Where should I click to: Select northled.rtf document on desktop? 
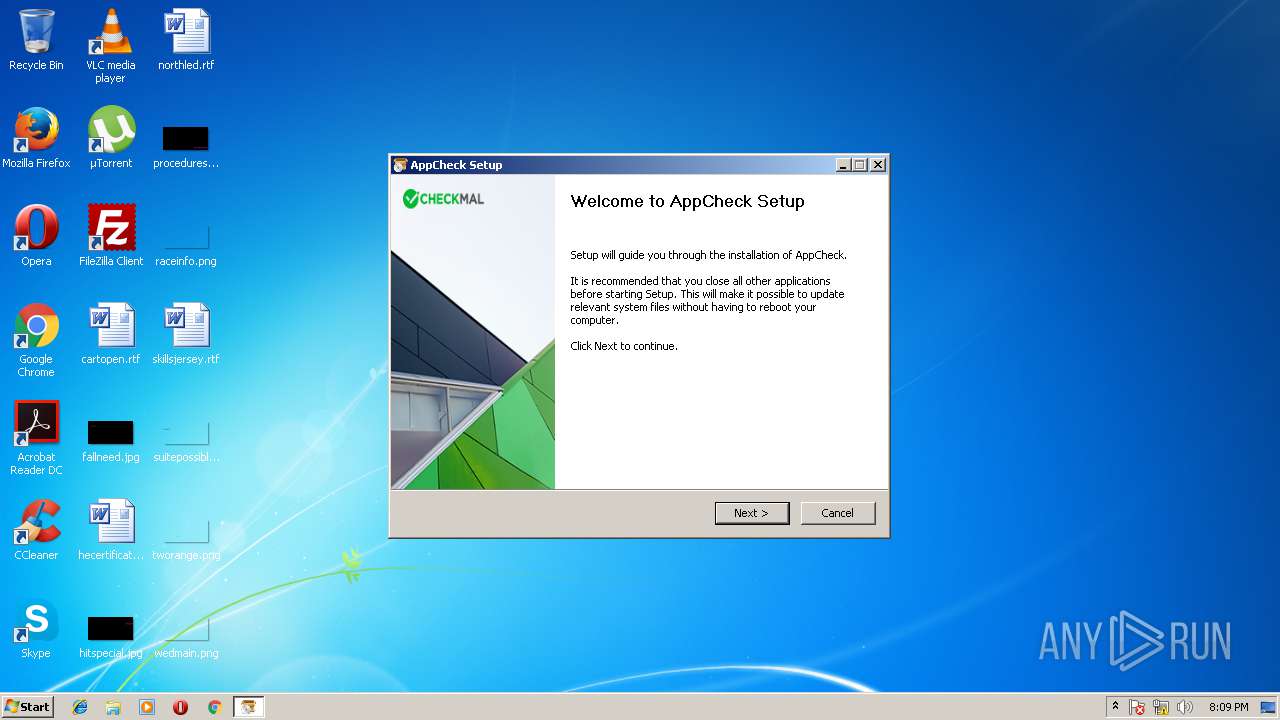[x=186, y=41]
